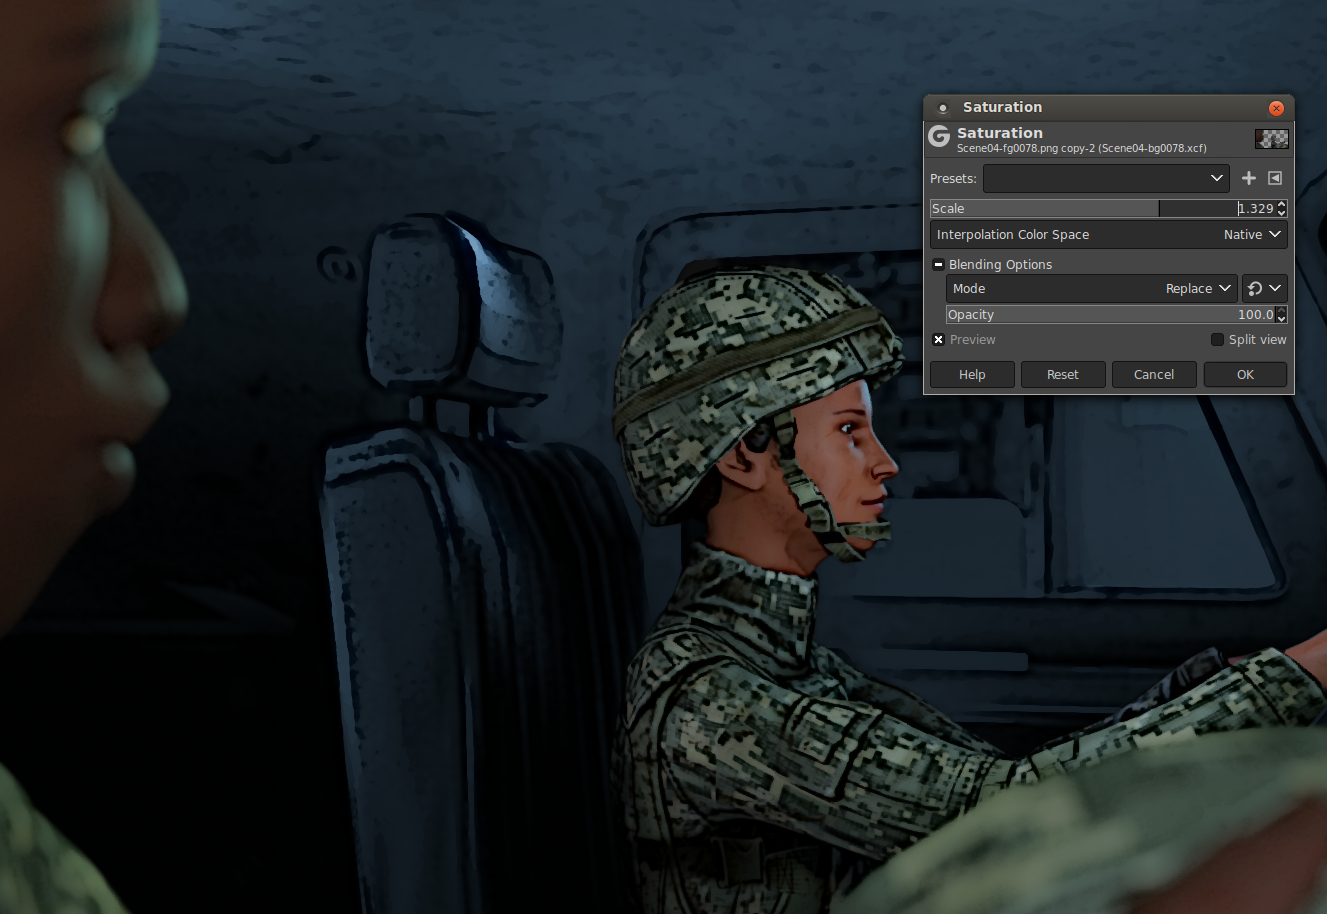Increase Opacity with up stepper arrow

coord(1282,310)
